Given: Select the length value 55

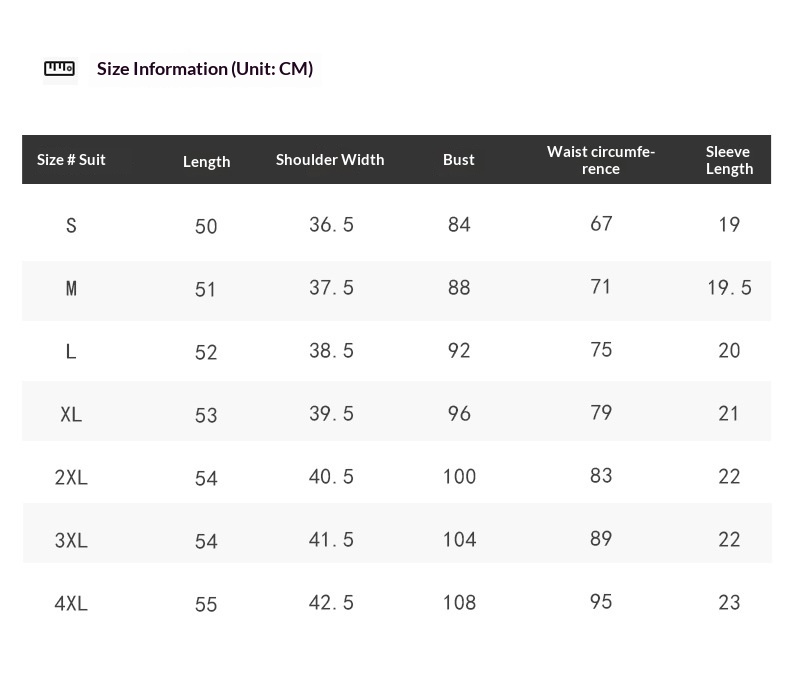Looking at the screenshot, I should point(206,604).
